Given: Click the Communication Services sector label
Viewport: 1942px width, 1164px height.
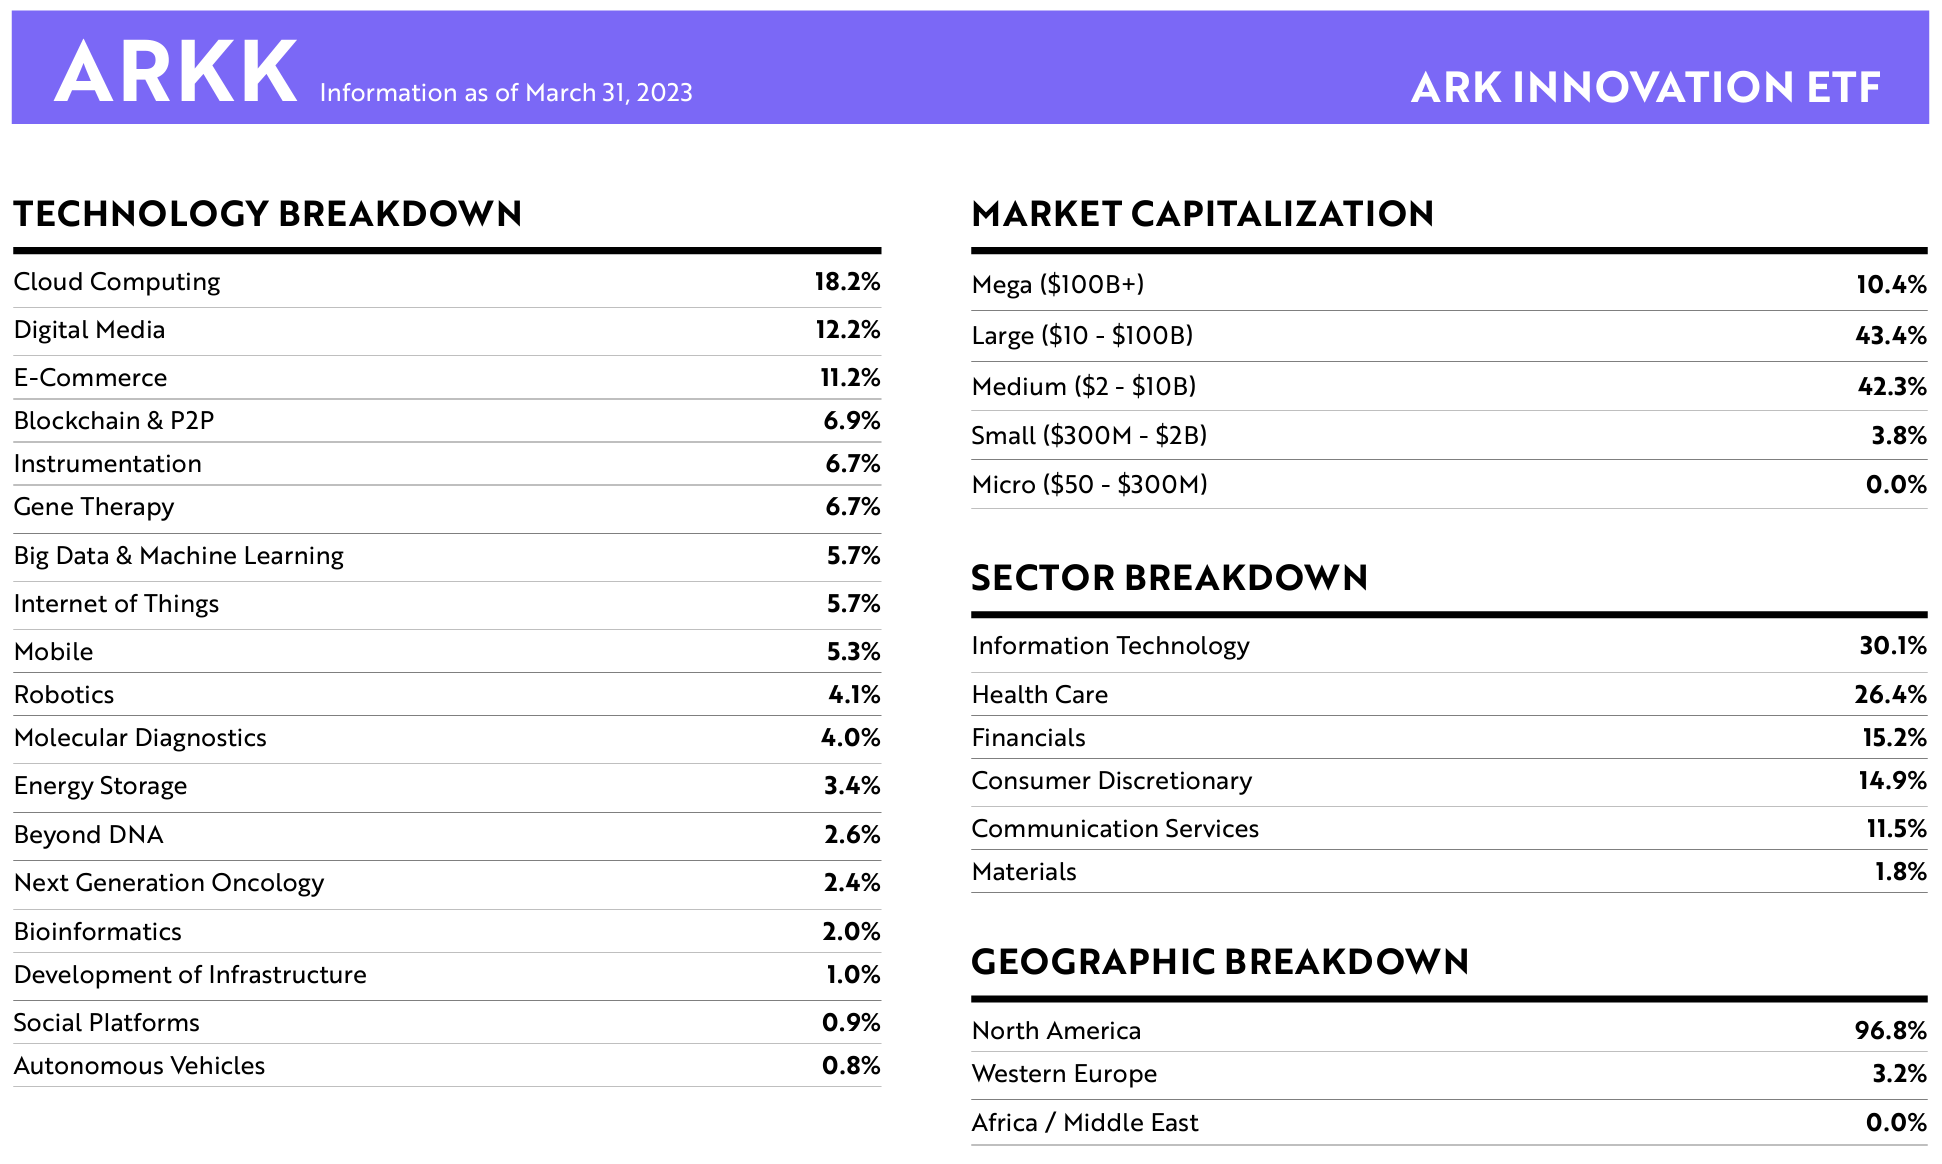Looking at the screenshot, I should tap(1115, 829).
